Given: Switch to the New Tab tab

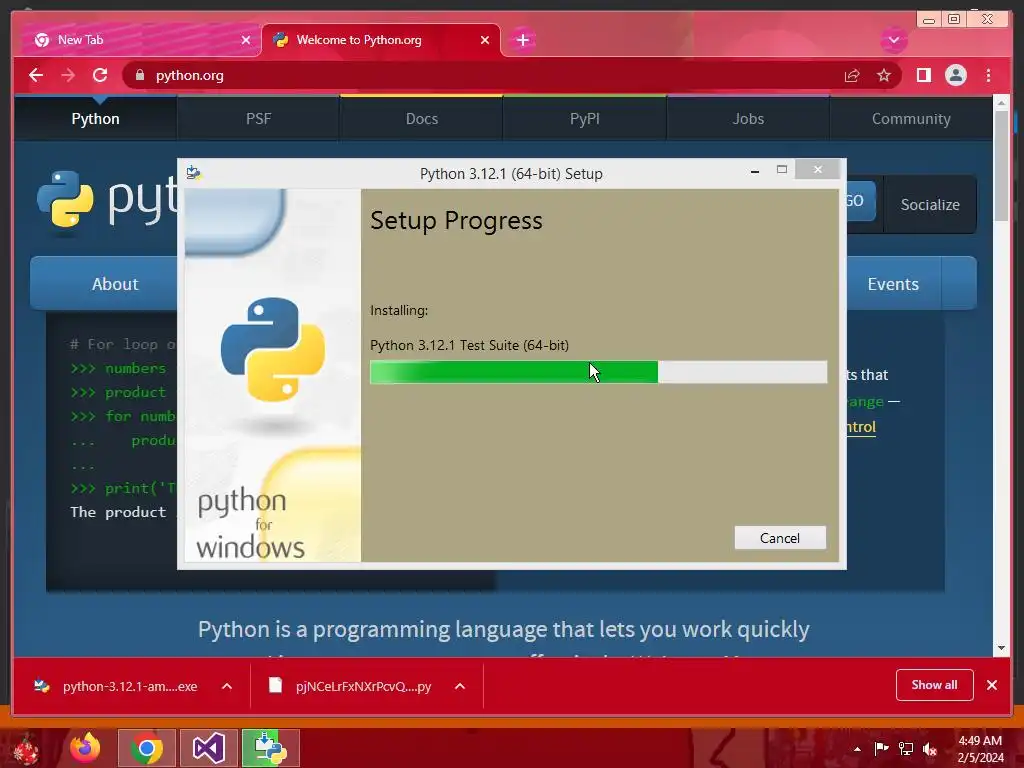Looking at the screenshot, I should click(137, 40).
